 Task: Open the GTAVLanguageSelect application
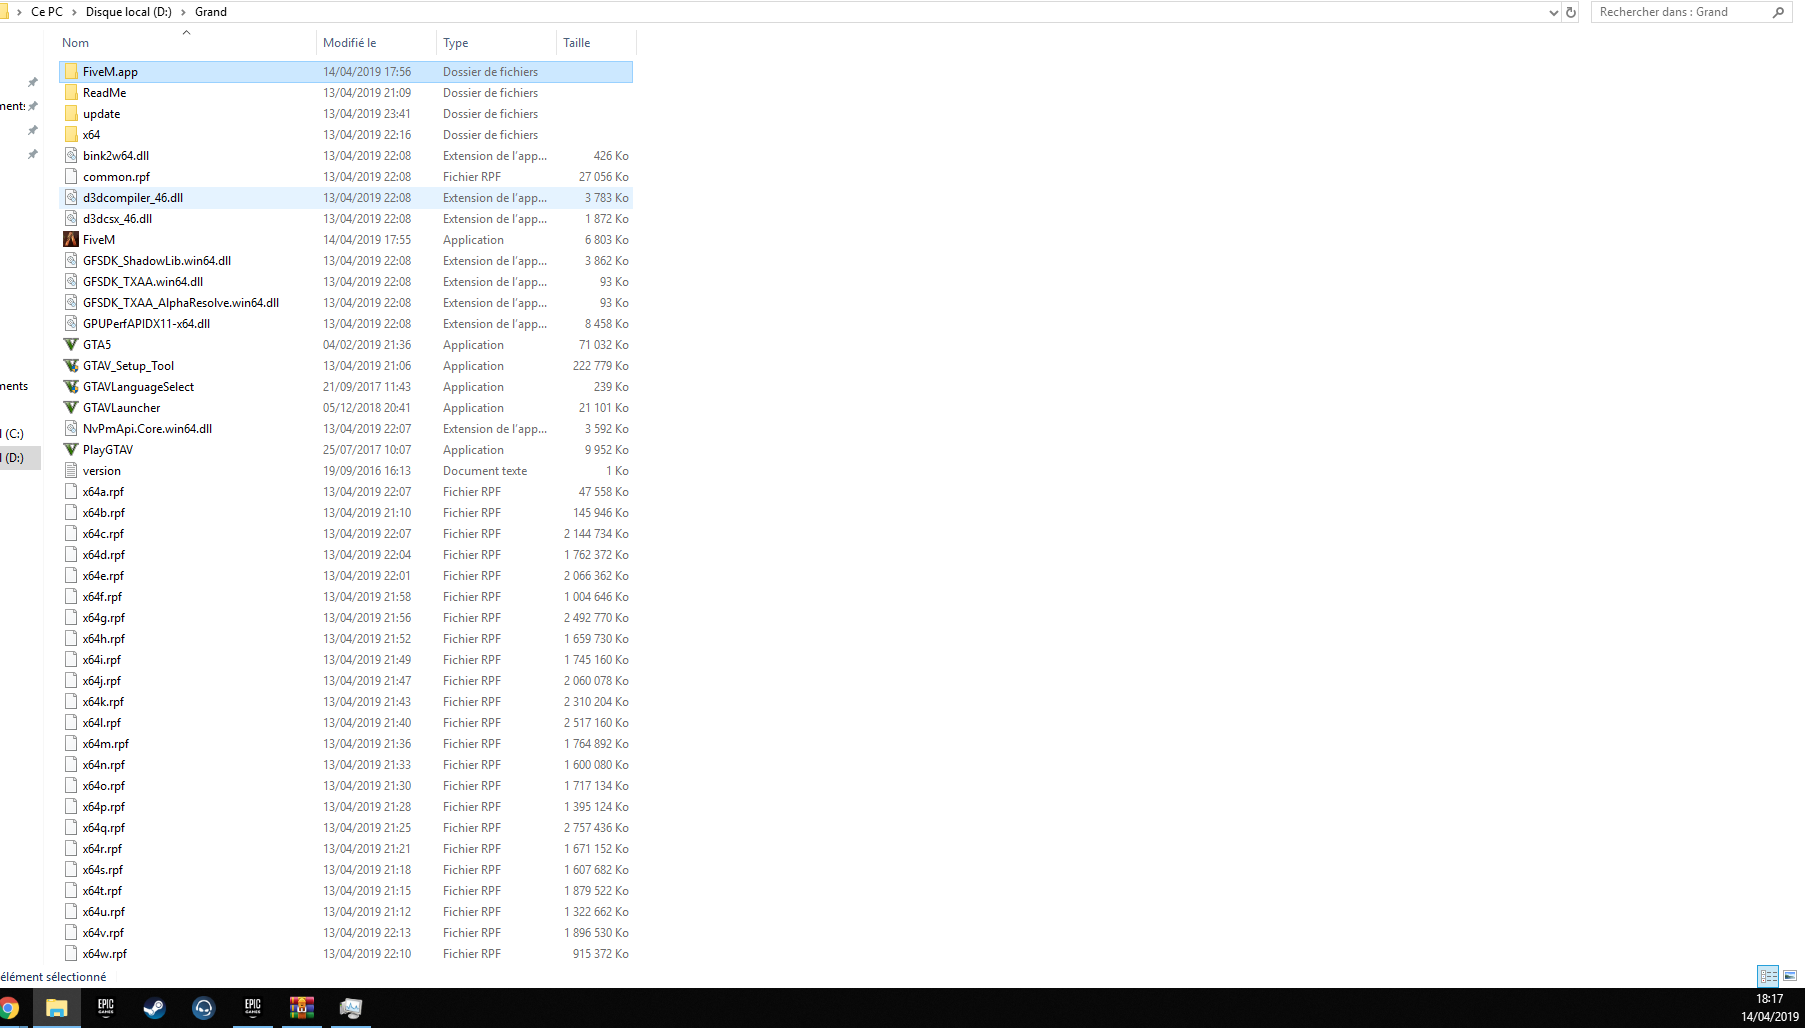tap(136, 386)
